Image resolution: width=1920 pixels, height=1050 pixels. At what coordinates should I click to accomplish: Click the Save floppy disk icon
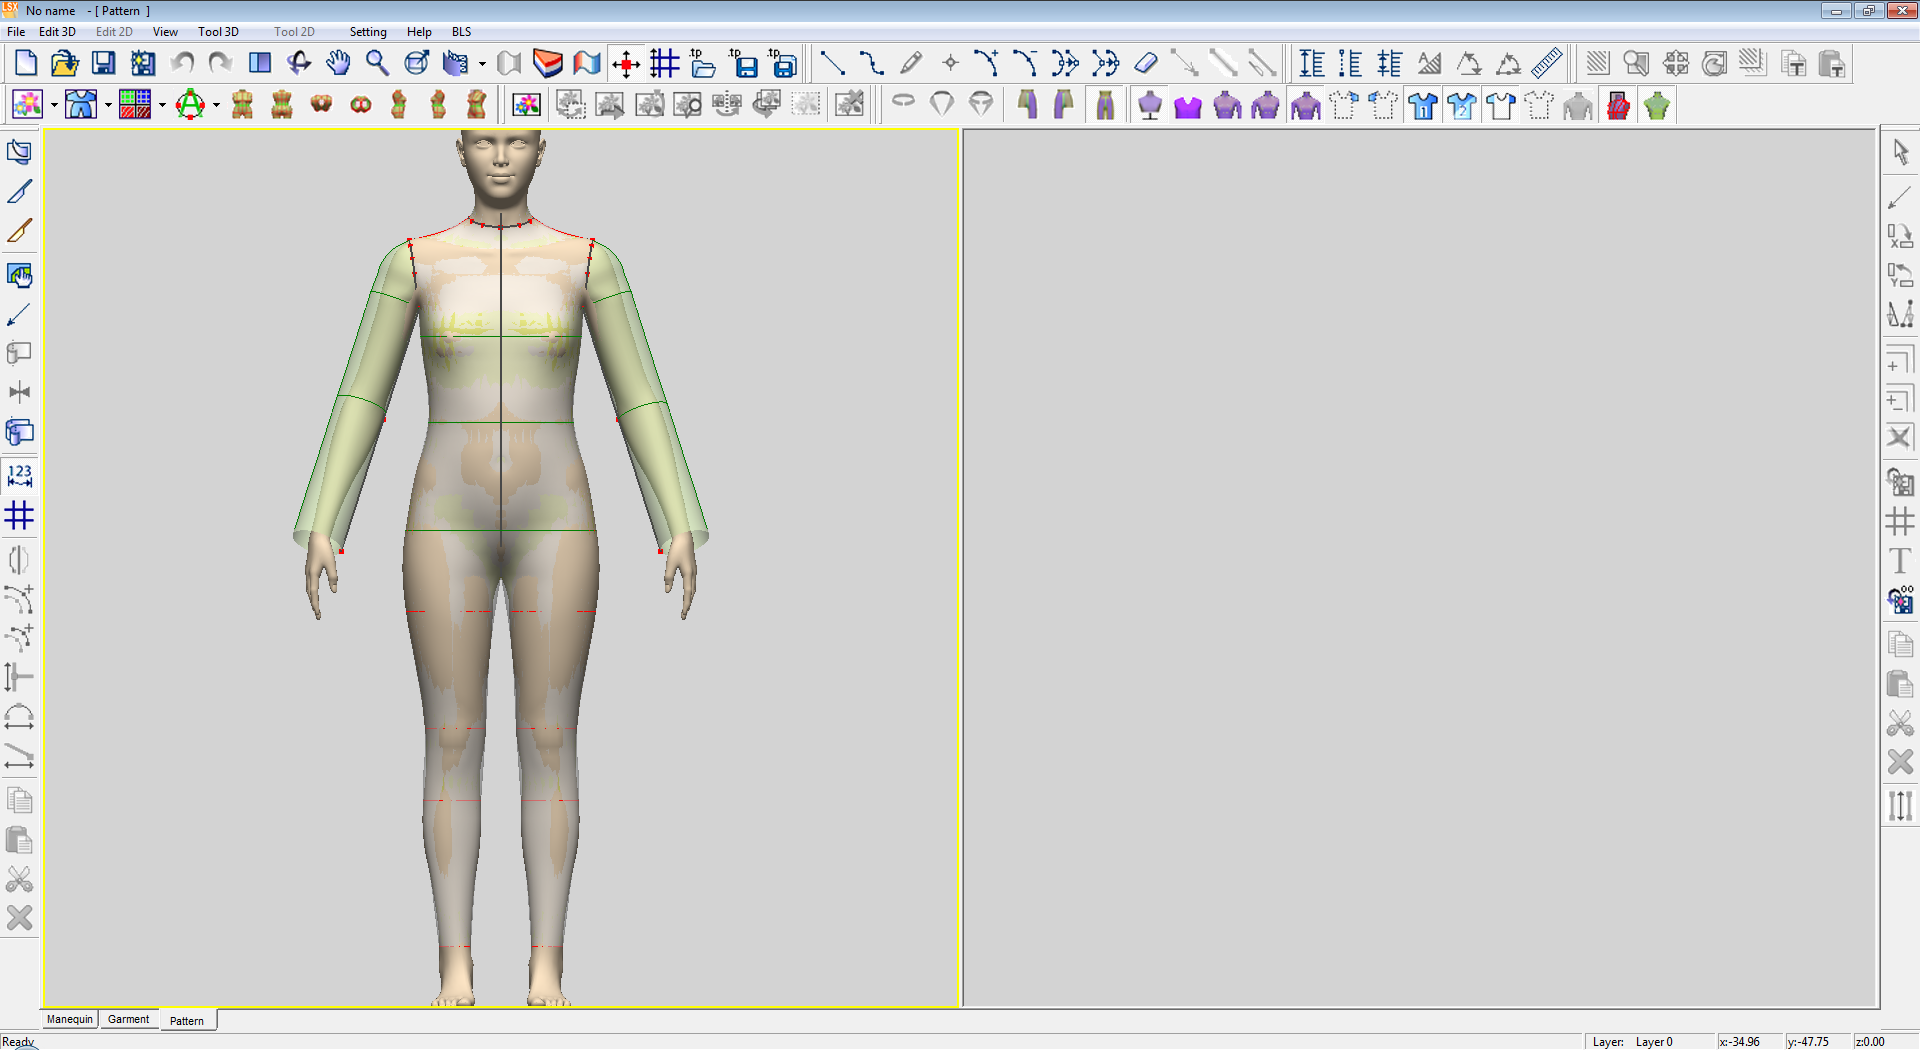pyautogui.click(x=103, y=63)
